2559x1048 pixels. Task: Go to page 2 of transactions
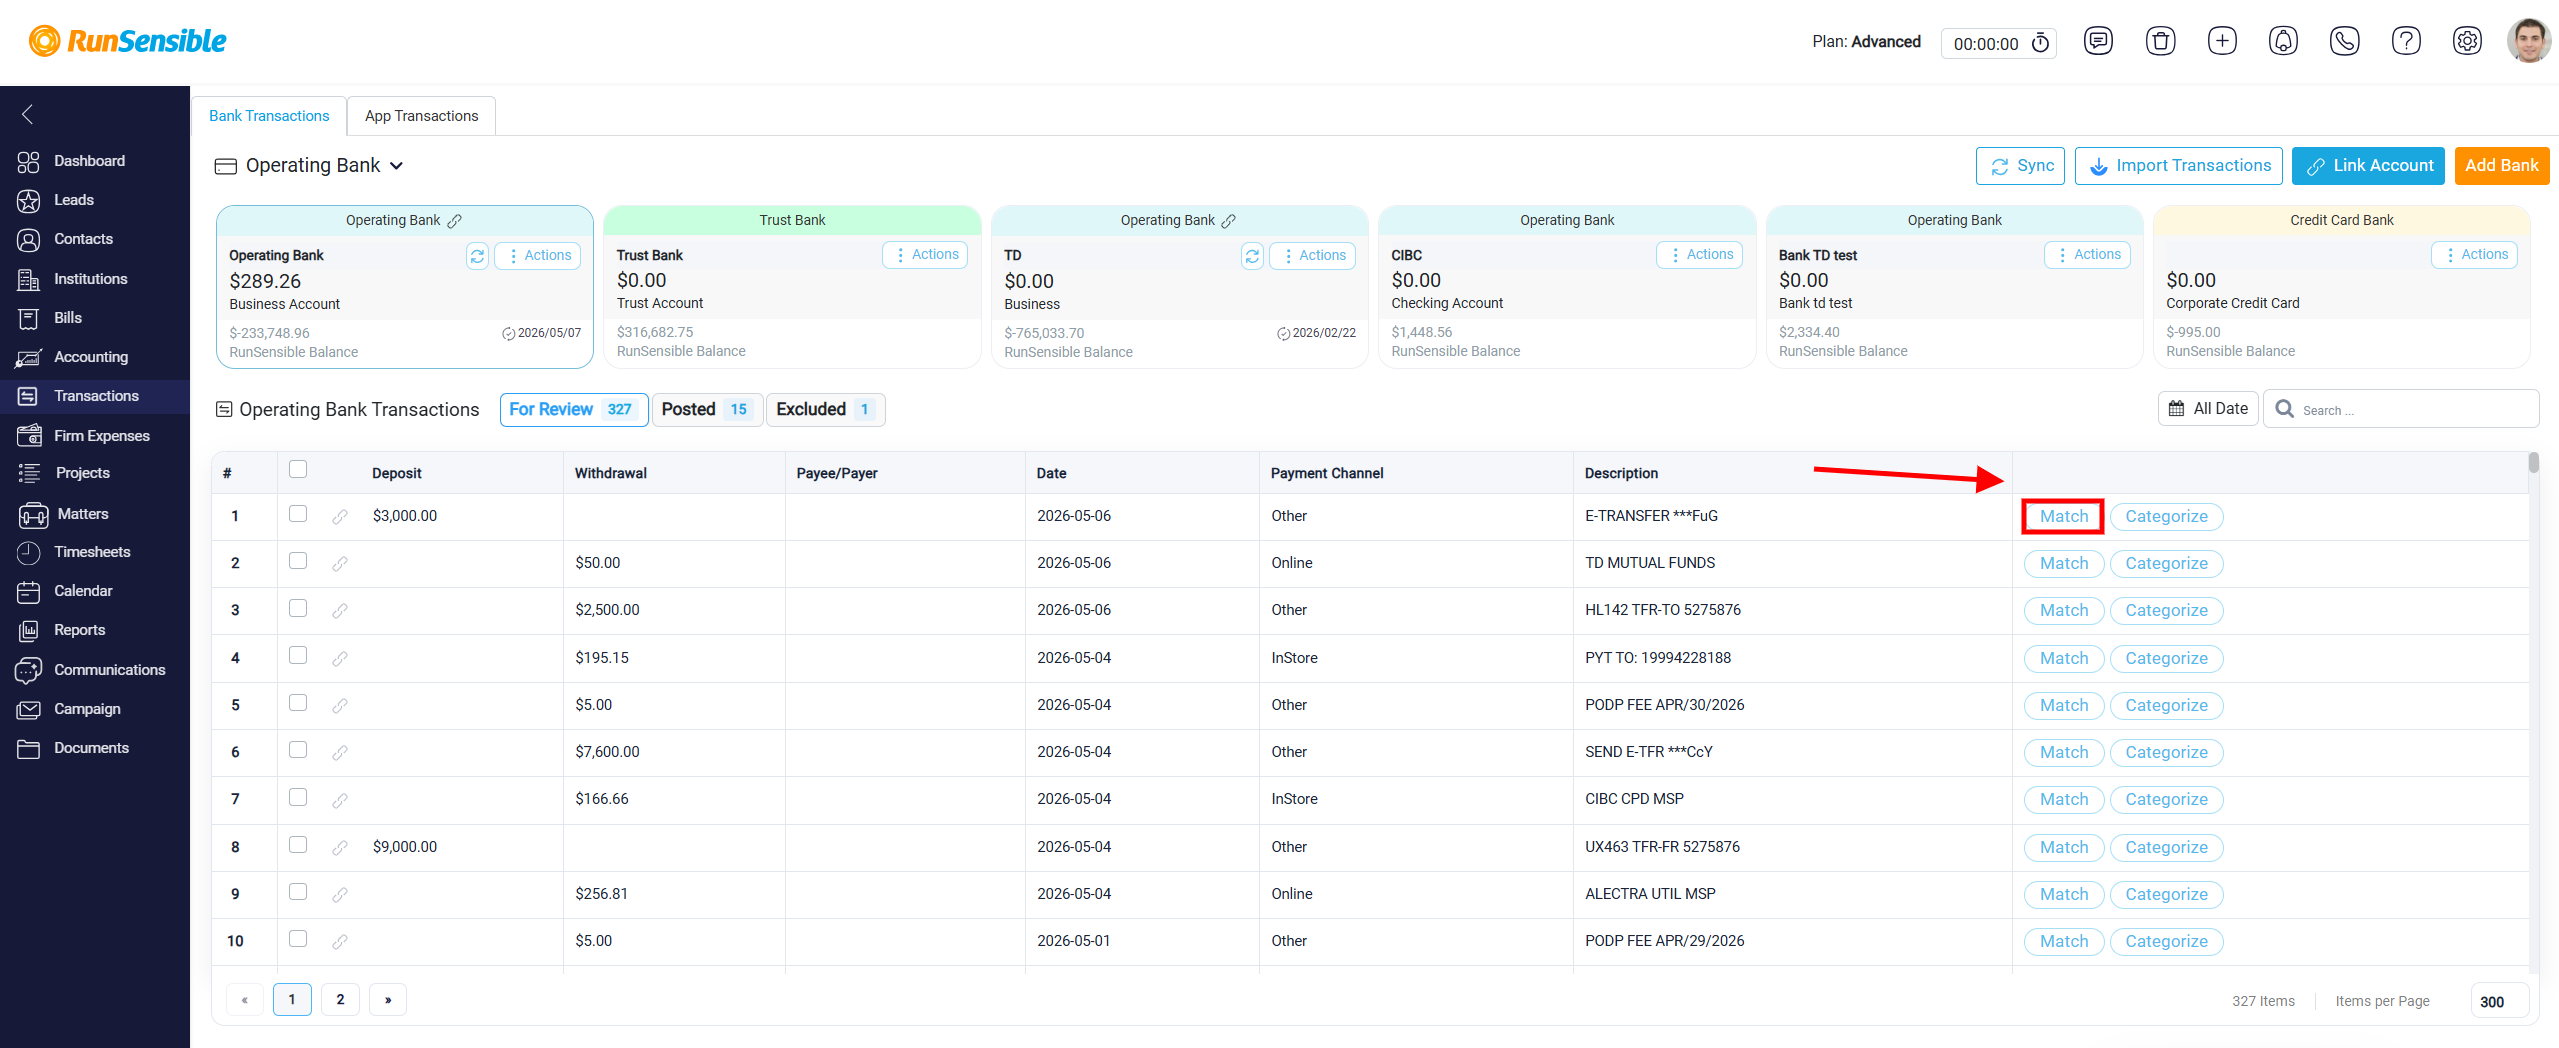pyautogui.click(x=340, y=1000)
